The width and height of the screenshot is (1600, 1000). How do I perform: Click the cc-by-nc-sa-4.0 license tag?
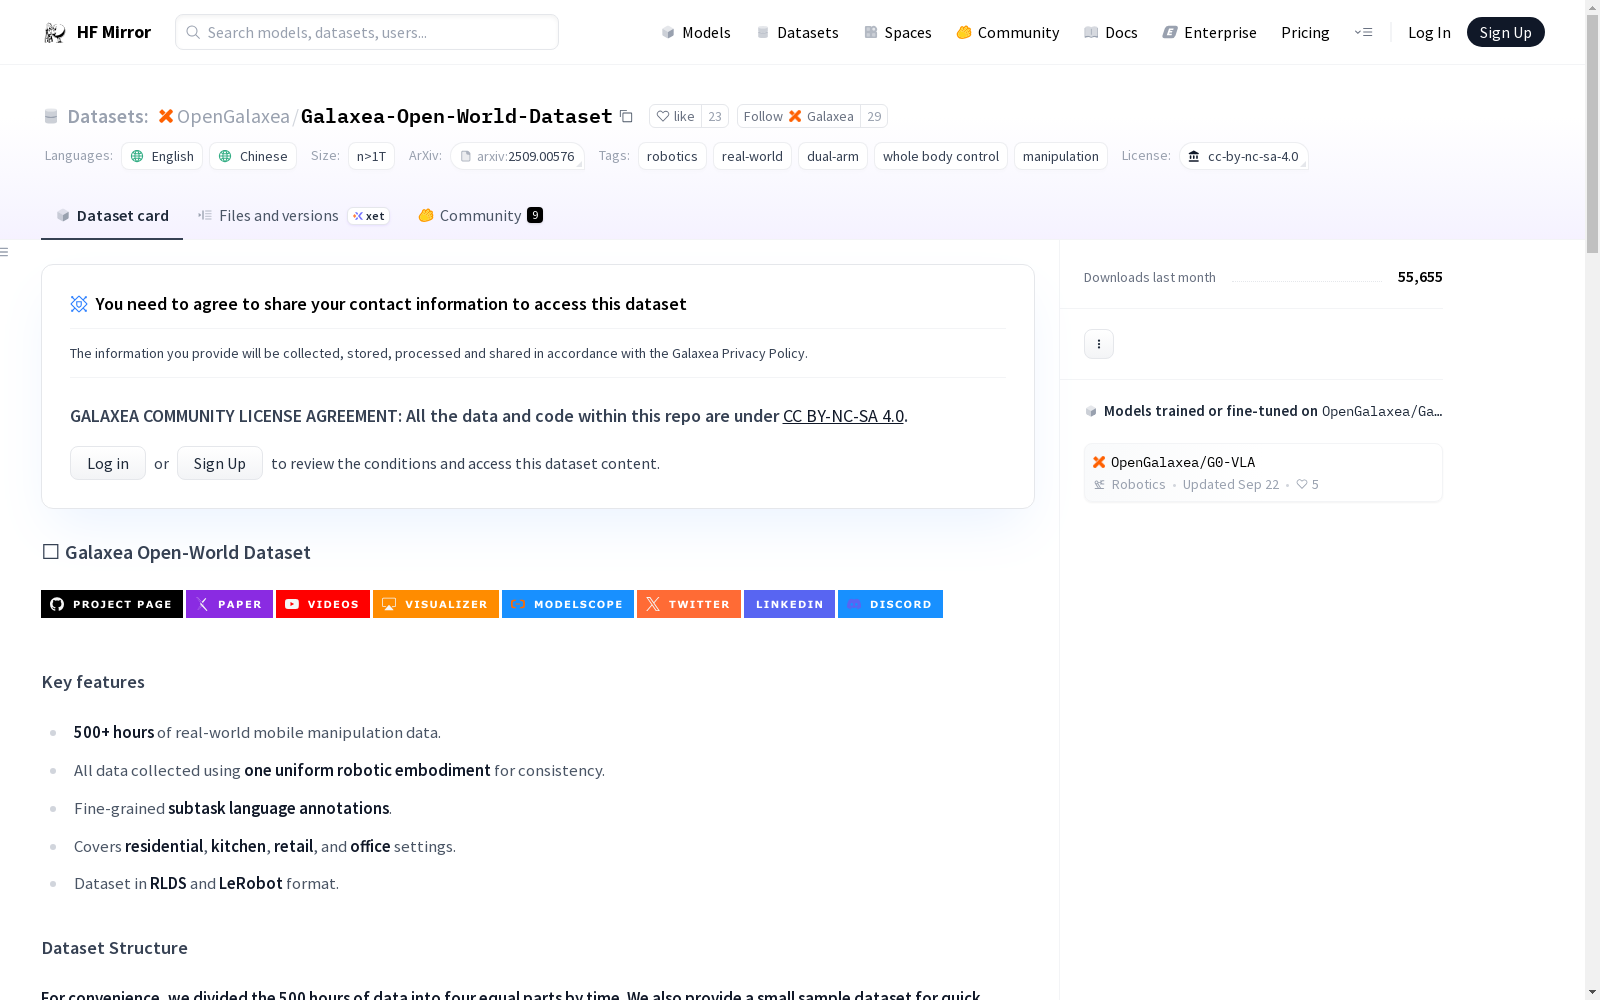[x=1244, y=156]
